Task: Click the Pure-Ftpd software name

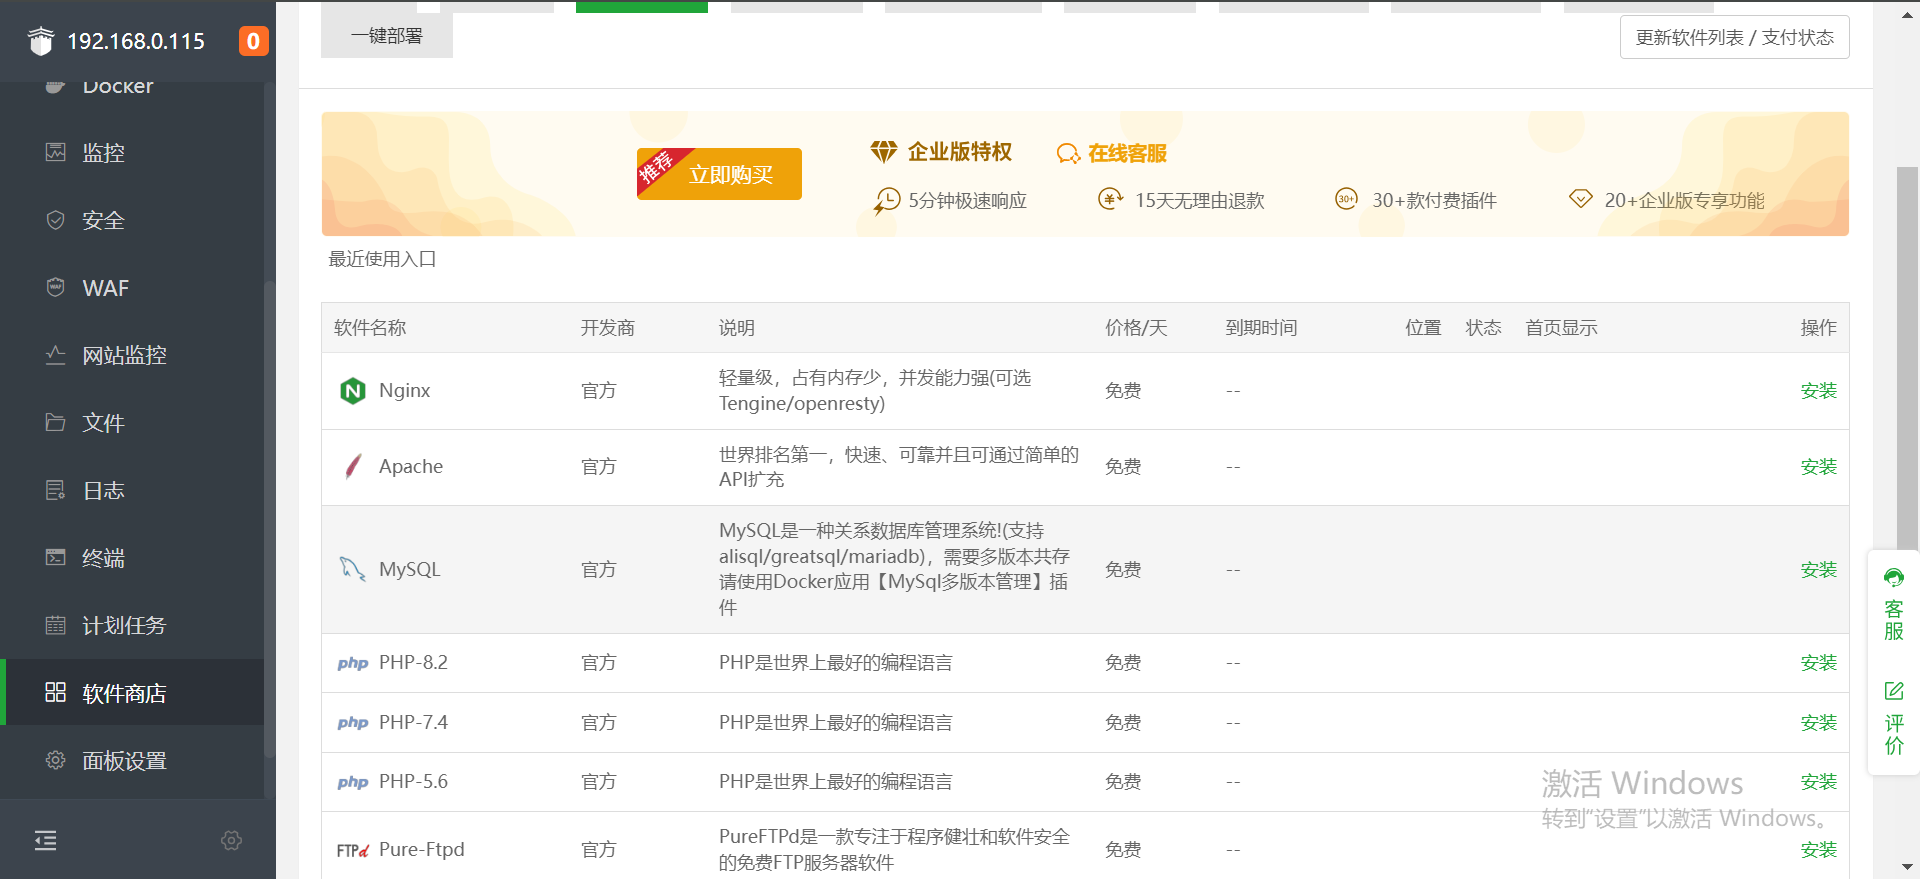Action: tap(421, 849)
